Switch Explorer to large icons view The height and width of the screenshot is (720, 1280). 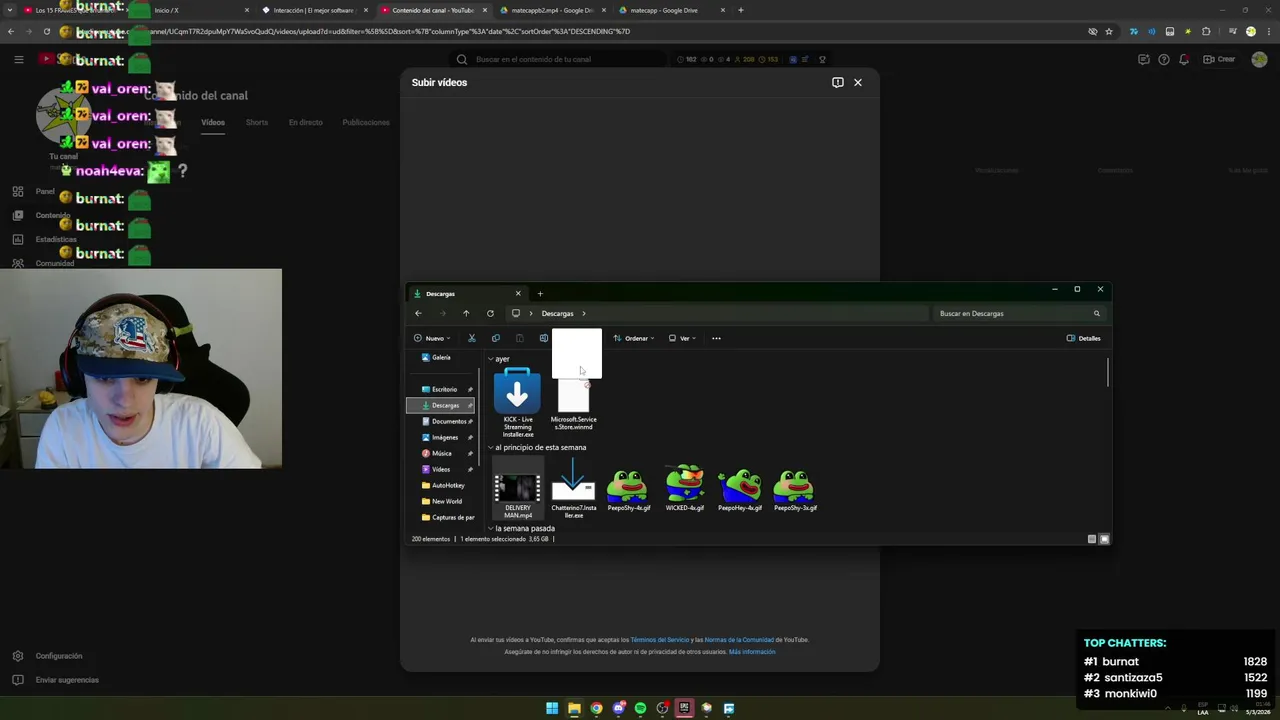pyautogui.click(x=1104, y=539)
